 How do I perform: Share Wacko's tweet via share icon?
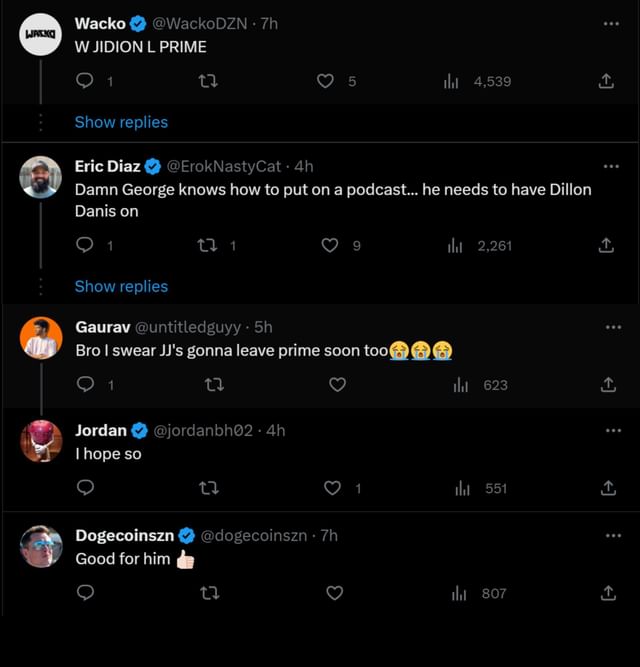tap(606, 82)
